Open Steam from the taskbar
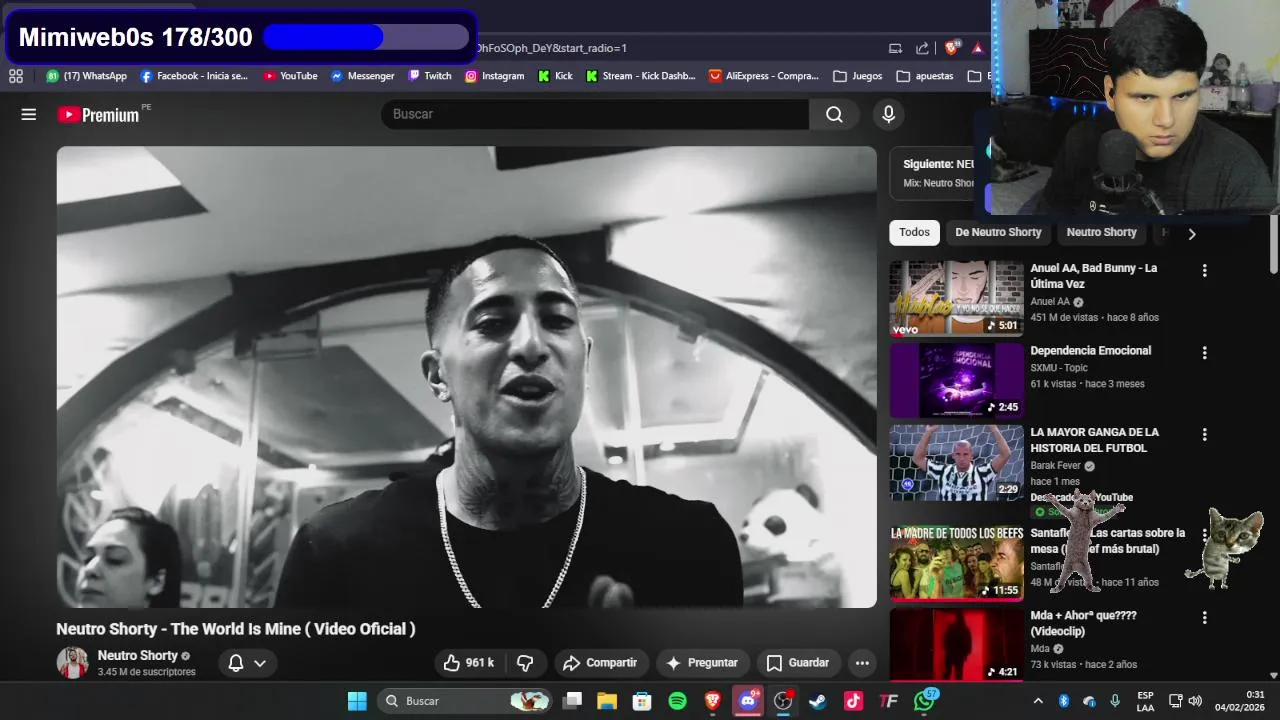The width and height of the screenshot is (1280, 720). pos(818,701)
